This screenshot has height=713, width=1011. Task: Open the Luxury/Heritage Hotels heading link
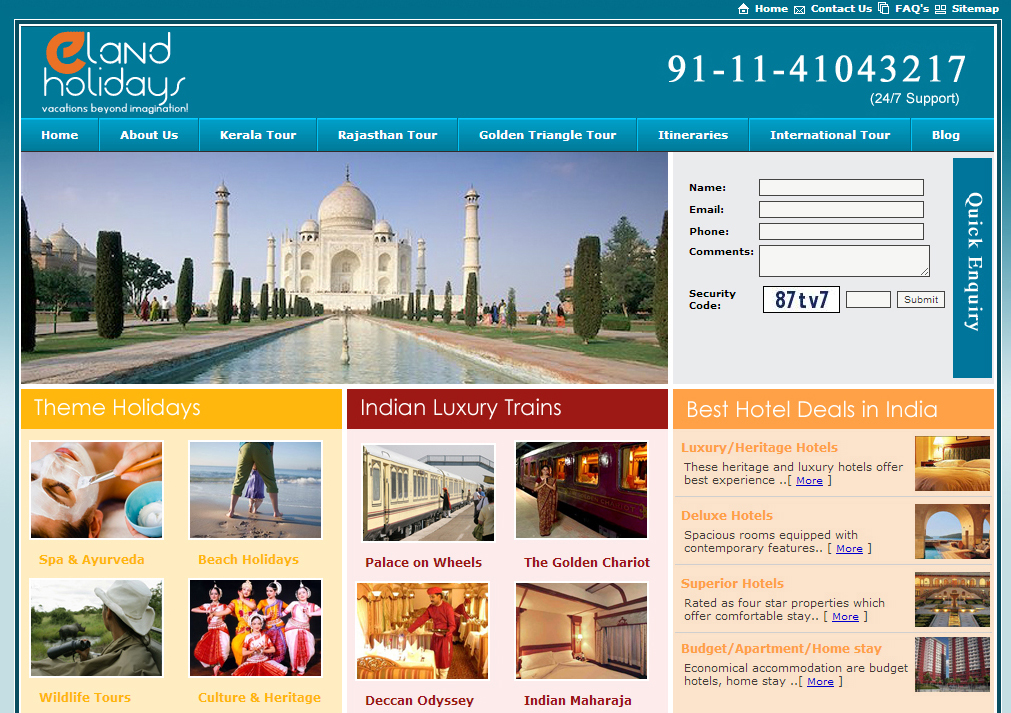tap(759, 448)
